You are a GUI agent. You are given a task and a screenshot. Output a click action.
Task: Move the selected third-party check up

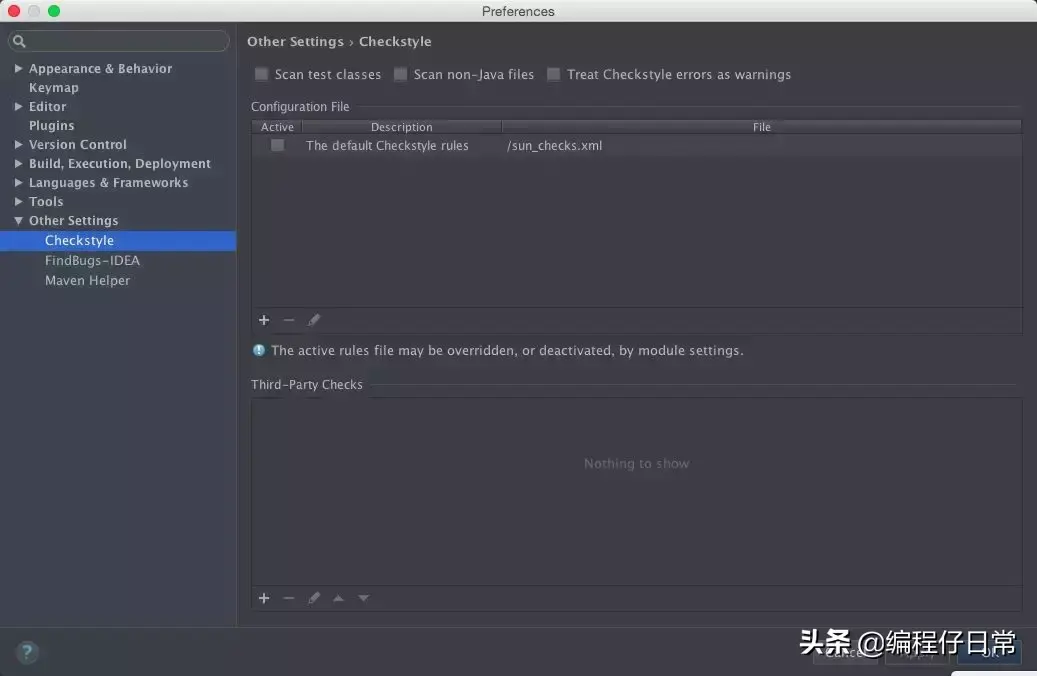(x=338, y=597)
